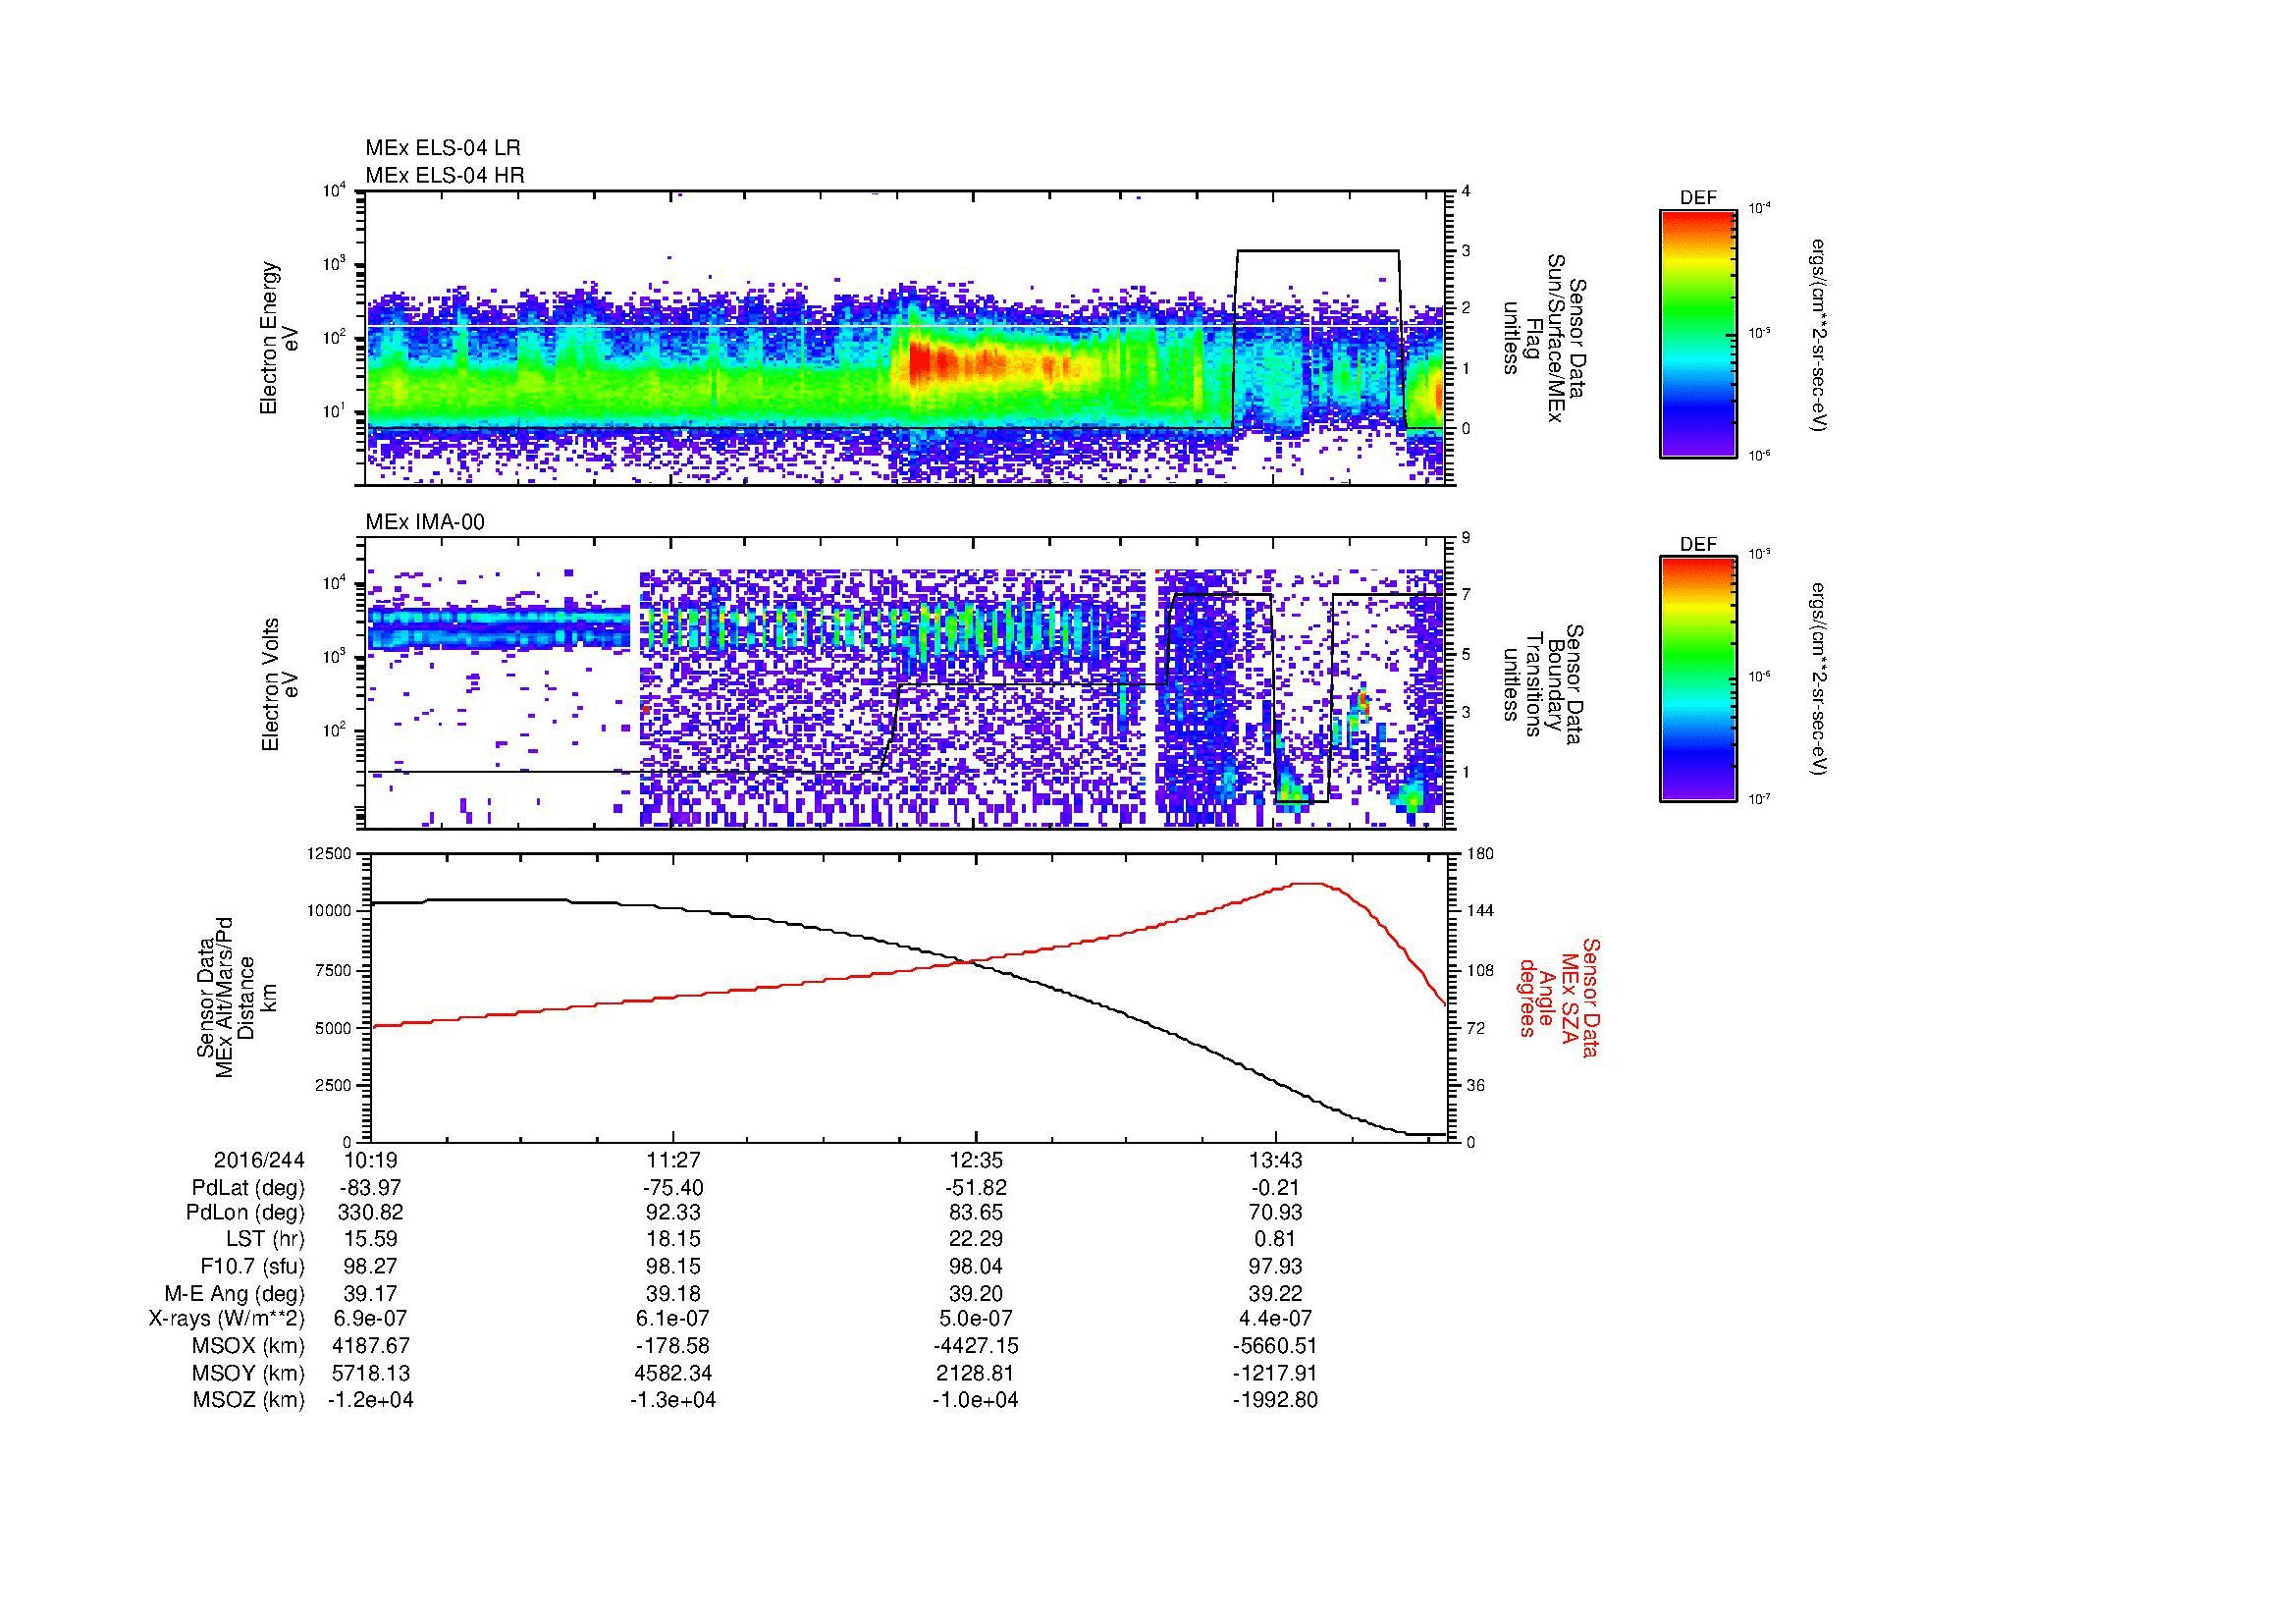Screen dimensions: 2296x1623
Task: Click LST value 22.29
Action: pyautogui.click(x=975, y=1240)
